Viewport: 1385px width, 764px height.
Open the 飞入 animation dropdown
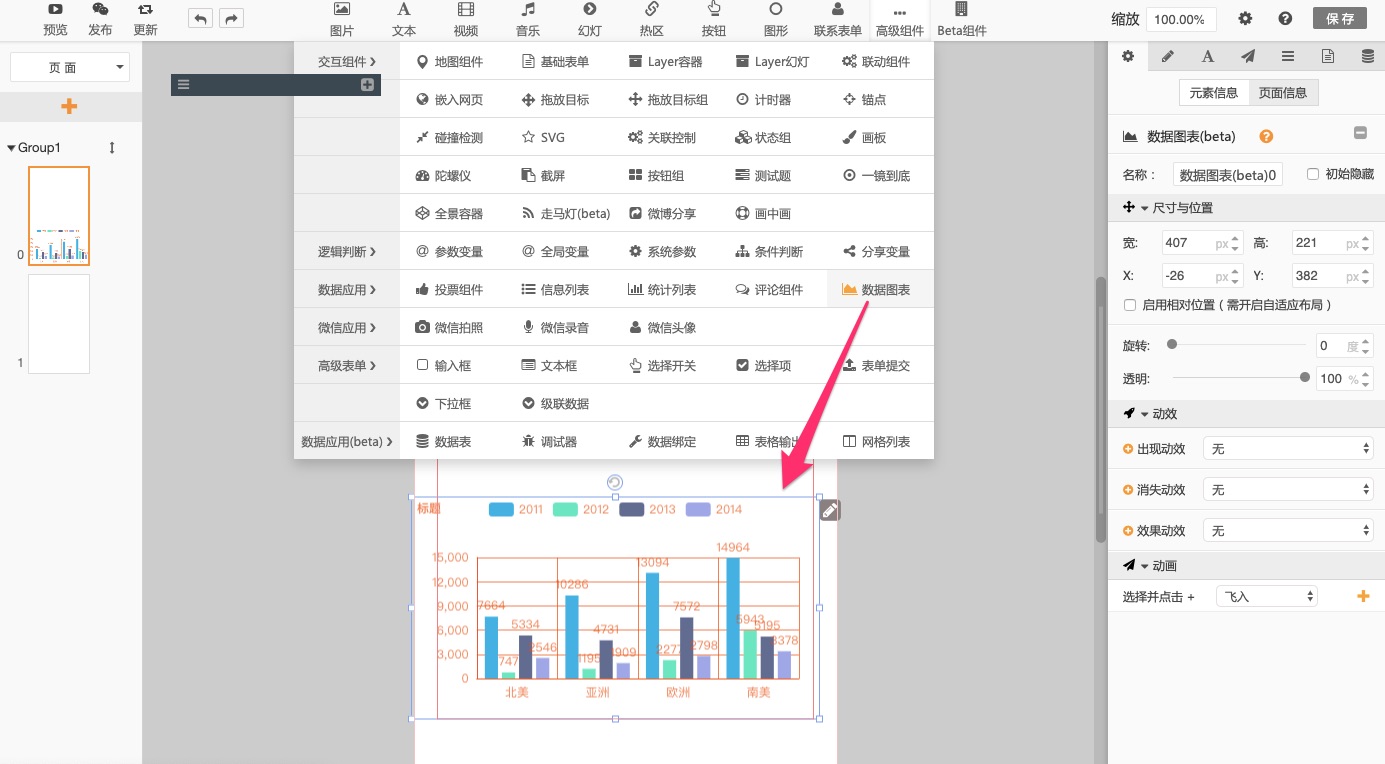point(1266,596)
